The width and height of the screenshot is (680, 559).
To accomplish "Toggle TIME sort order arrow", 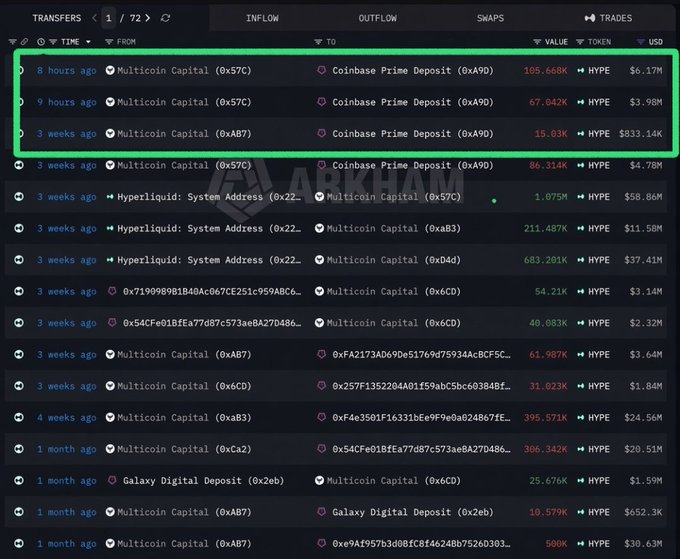I will (x=88, y=42).
